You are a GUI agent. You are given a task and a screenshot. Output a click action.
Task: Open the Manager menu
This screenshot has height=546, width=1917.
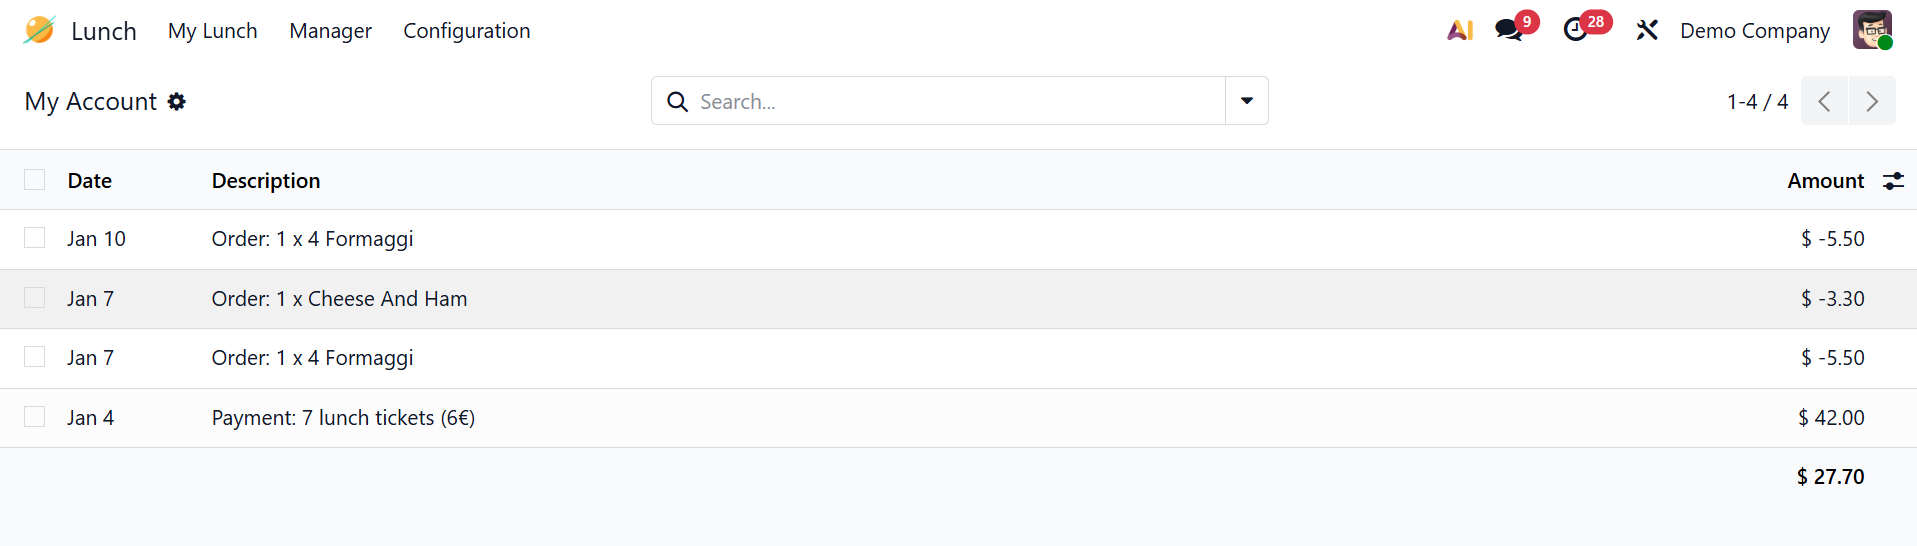coord(330,31)
